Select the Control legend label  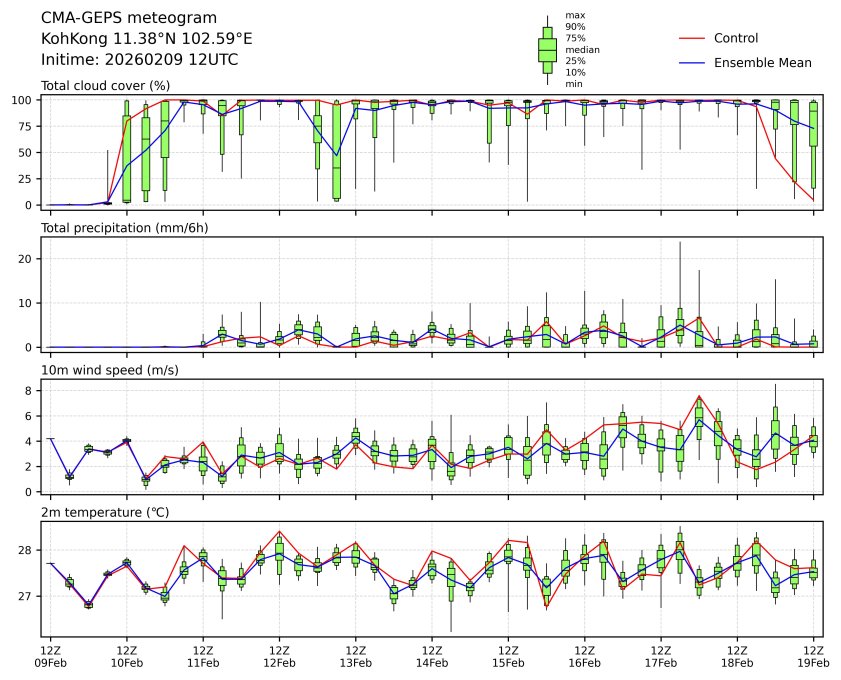(x=736, y=38)
